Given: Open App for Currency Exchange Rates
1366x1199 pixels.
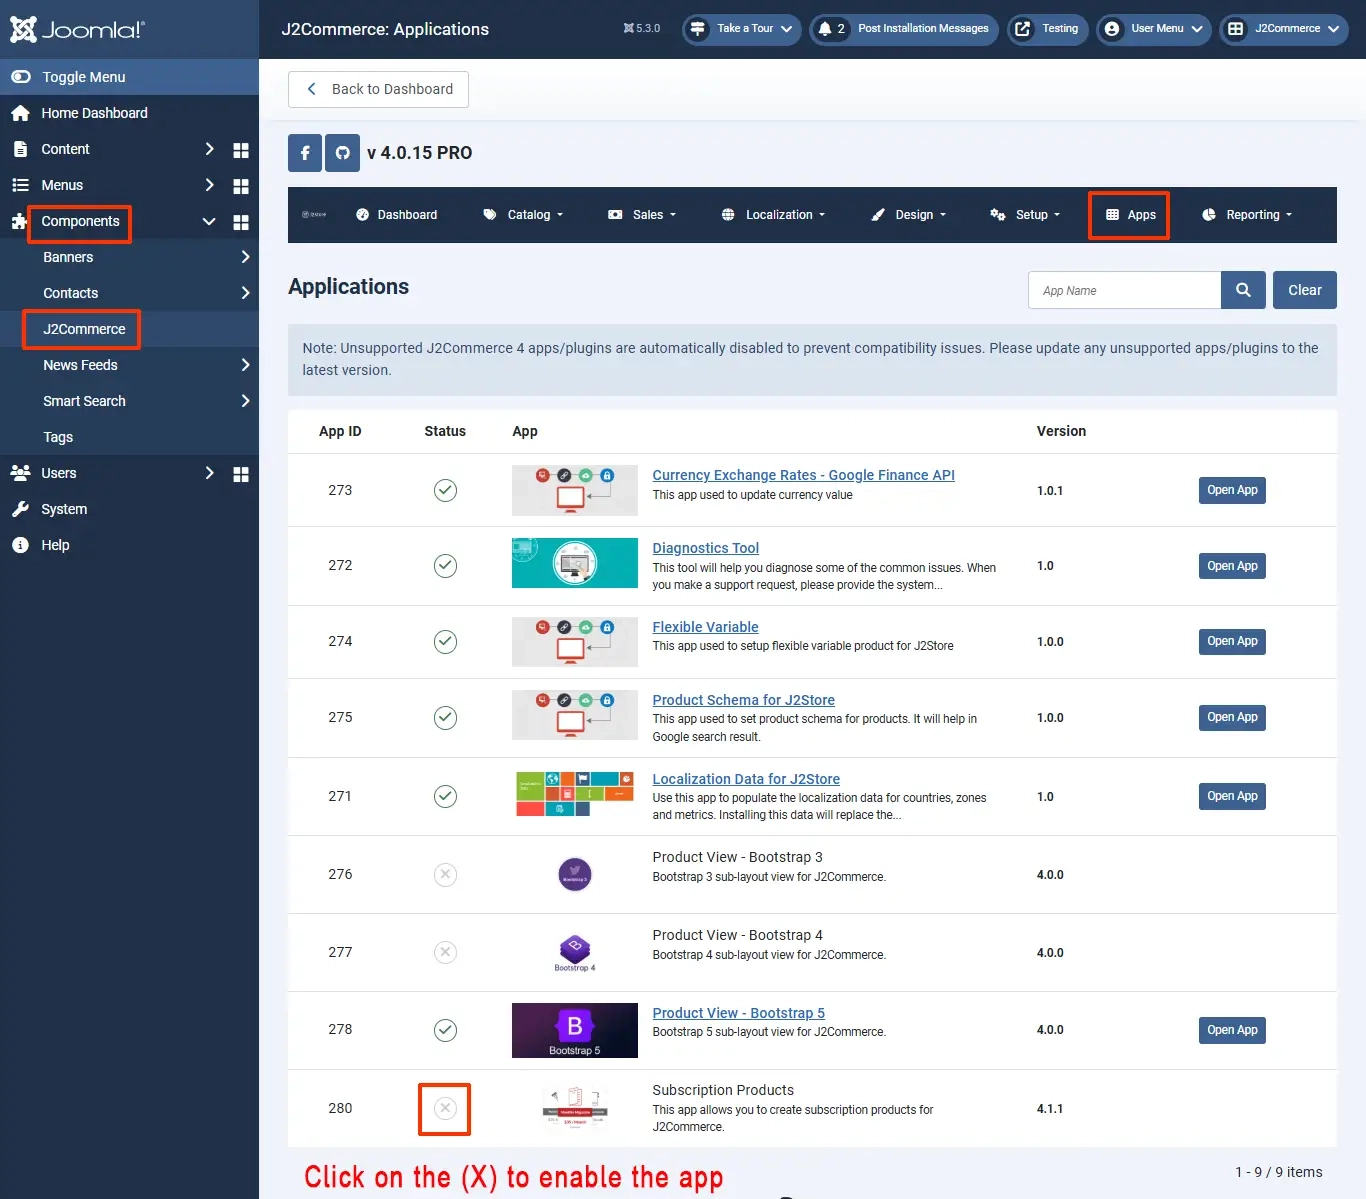Looking at the screenshot, I should point(1232,490).
